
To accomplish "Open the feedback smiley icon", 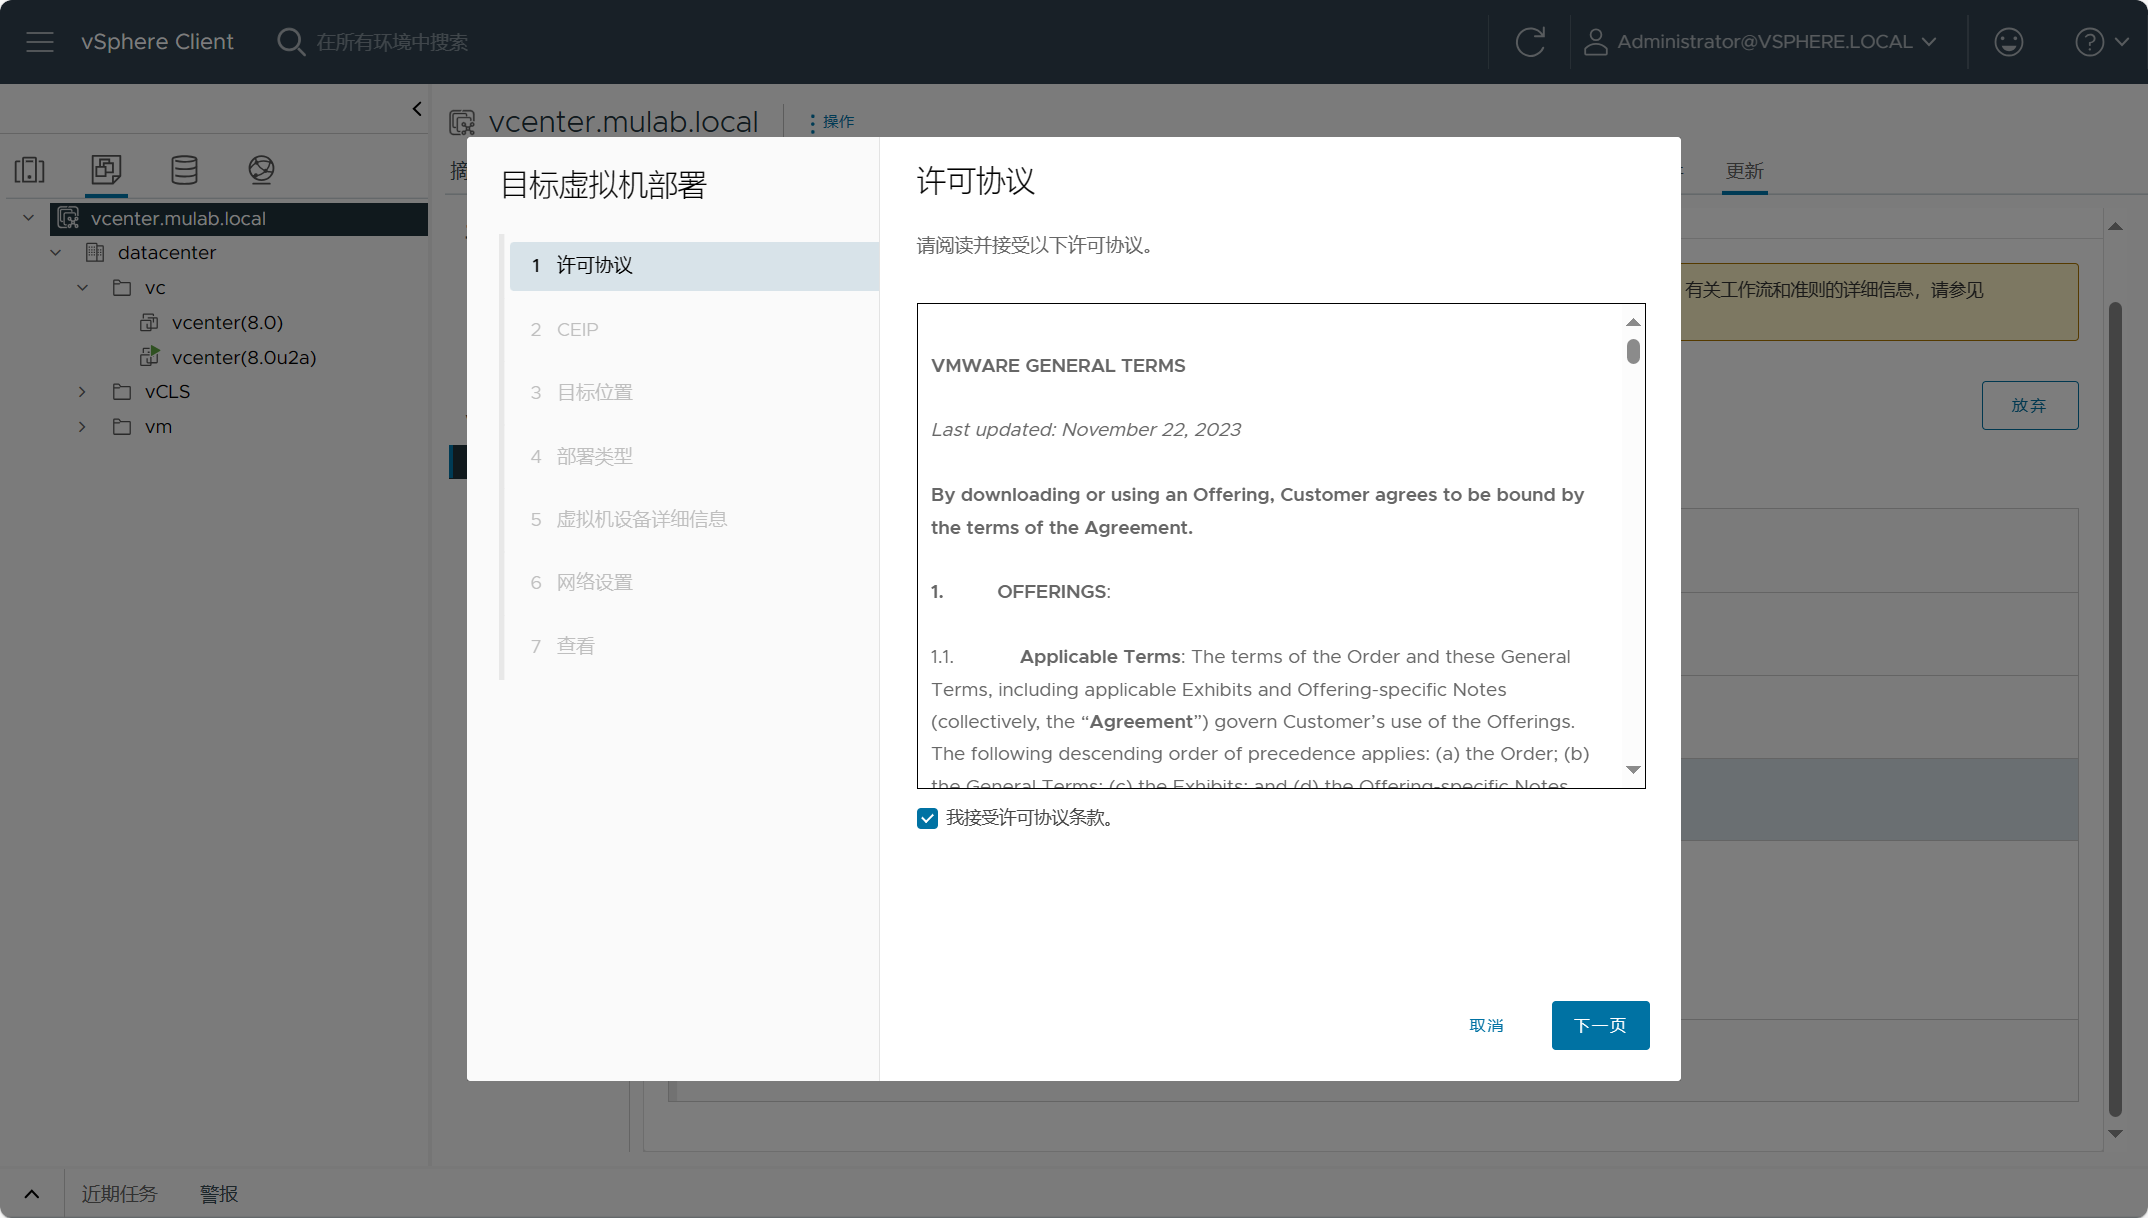I will click(2008, 42).
